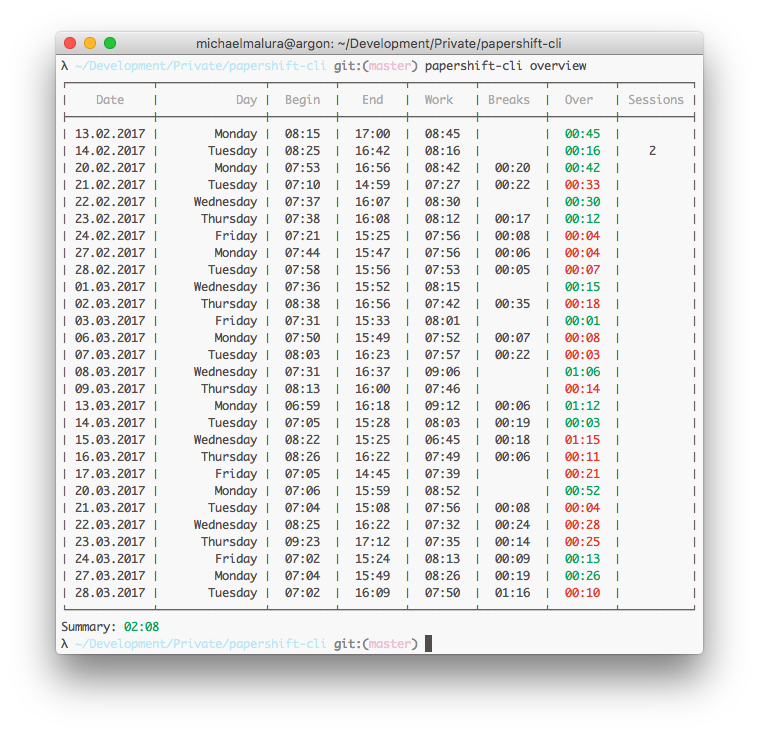Click the Work column header
759x734 pixels.
[439, 100]
